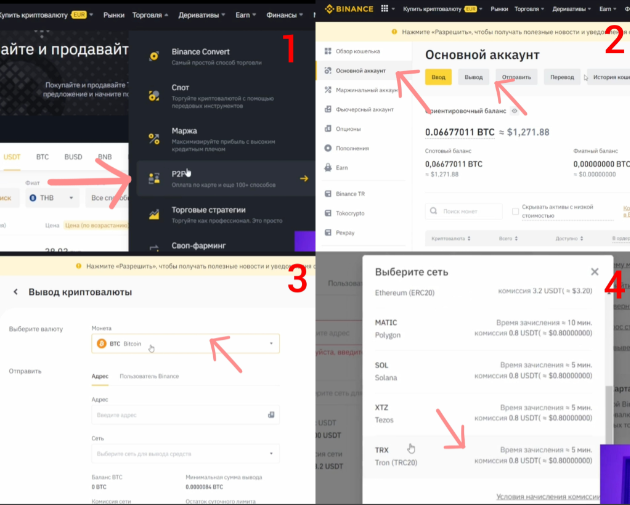Image resolution: width=630 pixels, height=505 pixels.
Task: Click Купить криптовалюту EUR in wallet page header
Action: pos(442,9)
